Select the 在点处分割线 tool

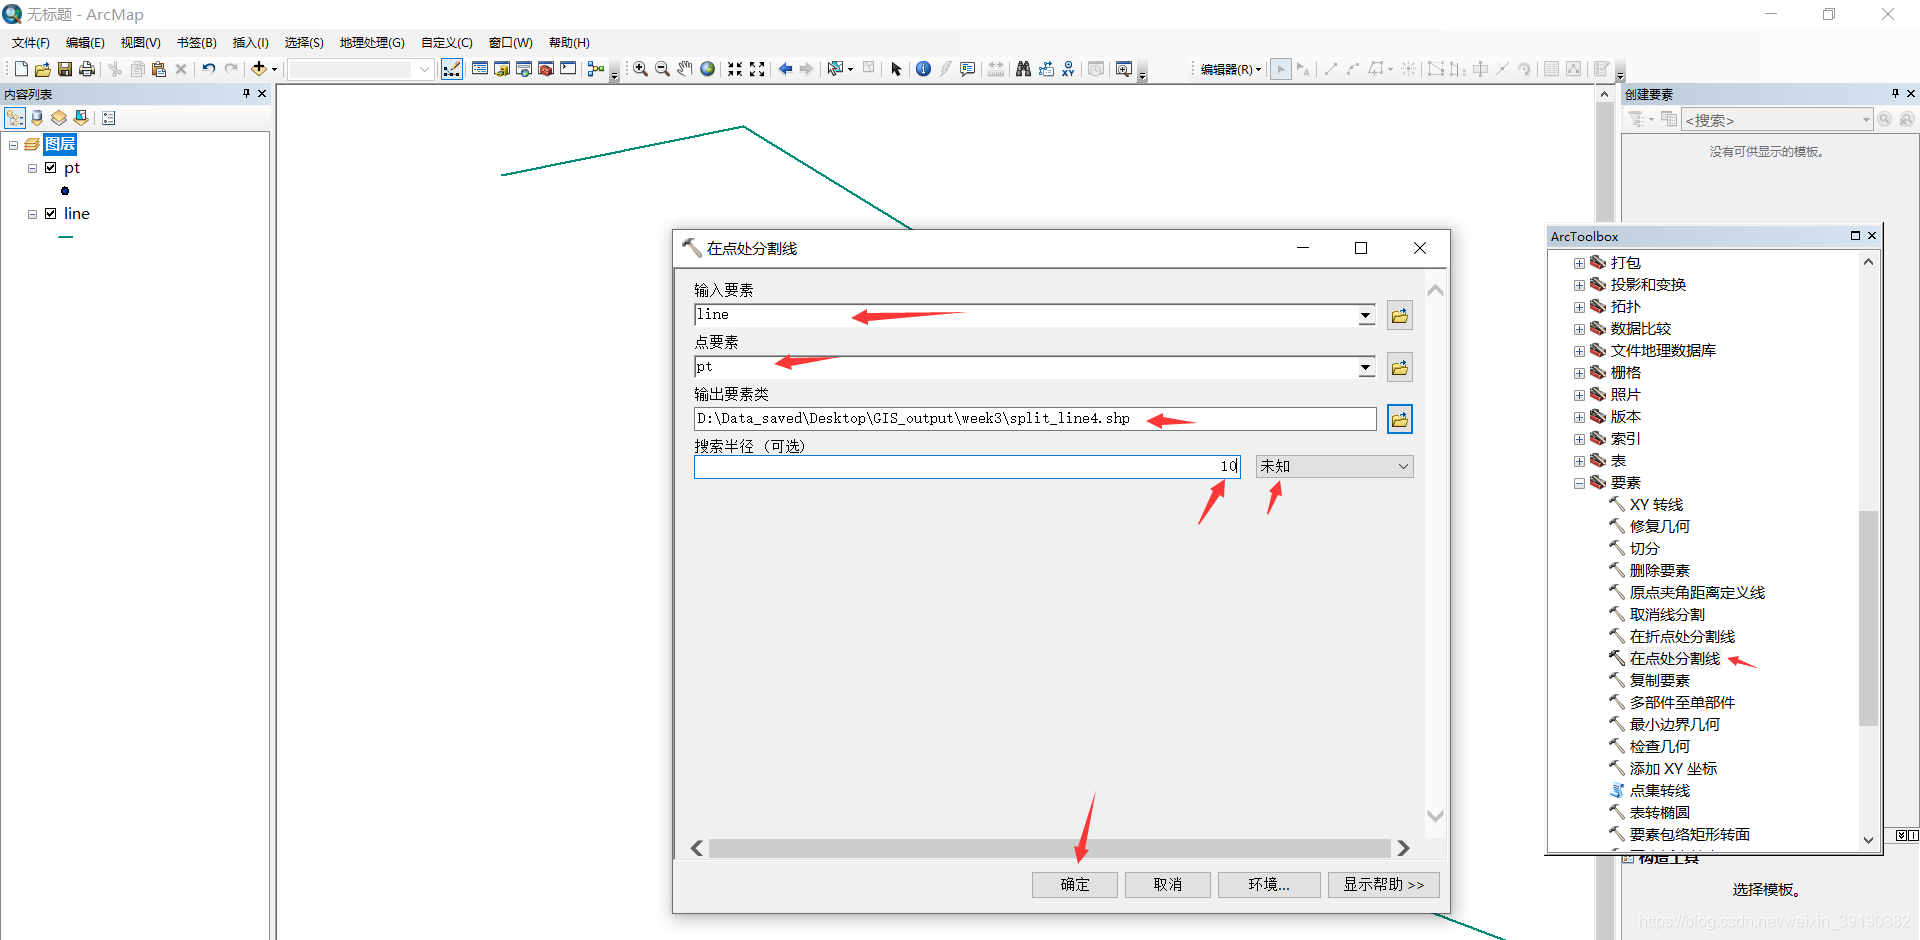point(1675,659)
